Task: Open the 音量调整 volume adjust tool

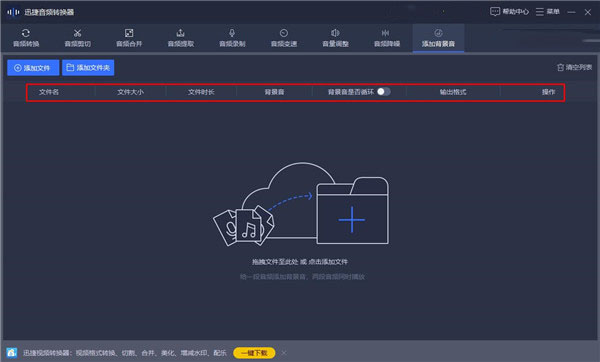Action: click(335, 38)
